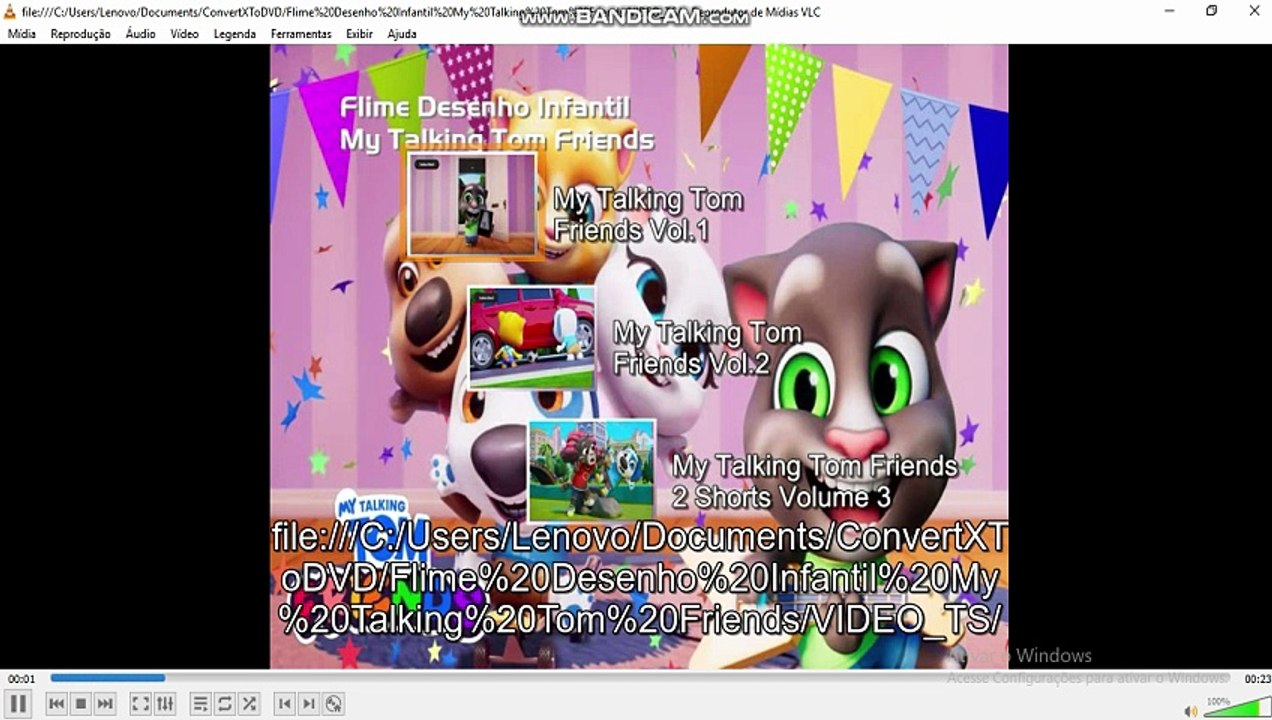1272x720 pixels.
Task: Select My Talking Tom Friends Vol.2 thumbnail
Action: [x=532, y=337]
